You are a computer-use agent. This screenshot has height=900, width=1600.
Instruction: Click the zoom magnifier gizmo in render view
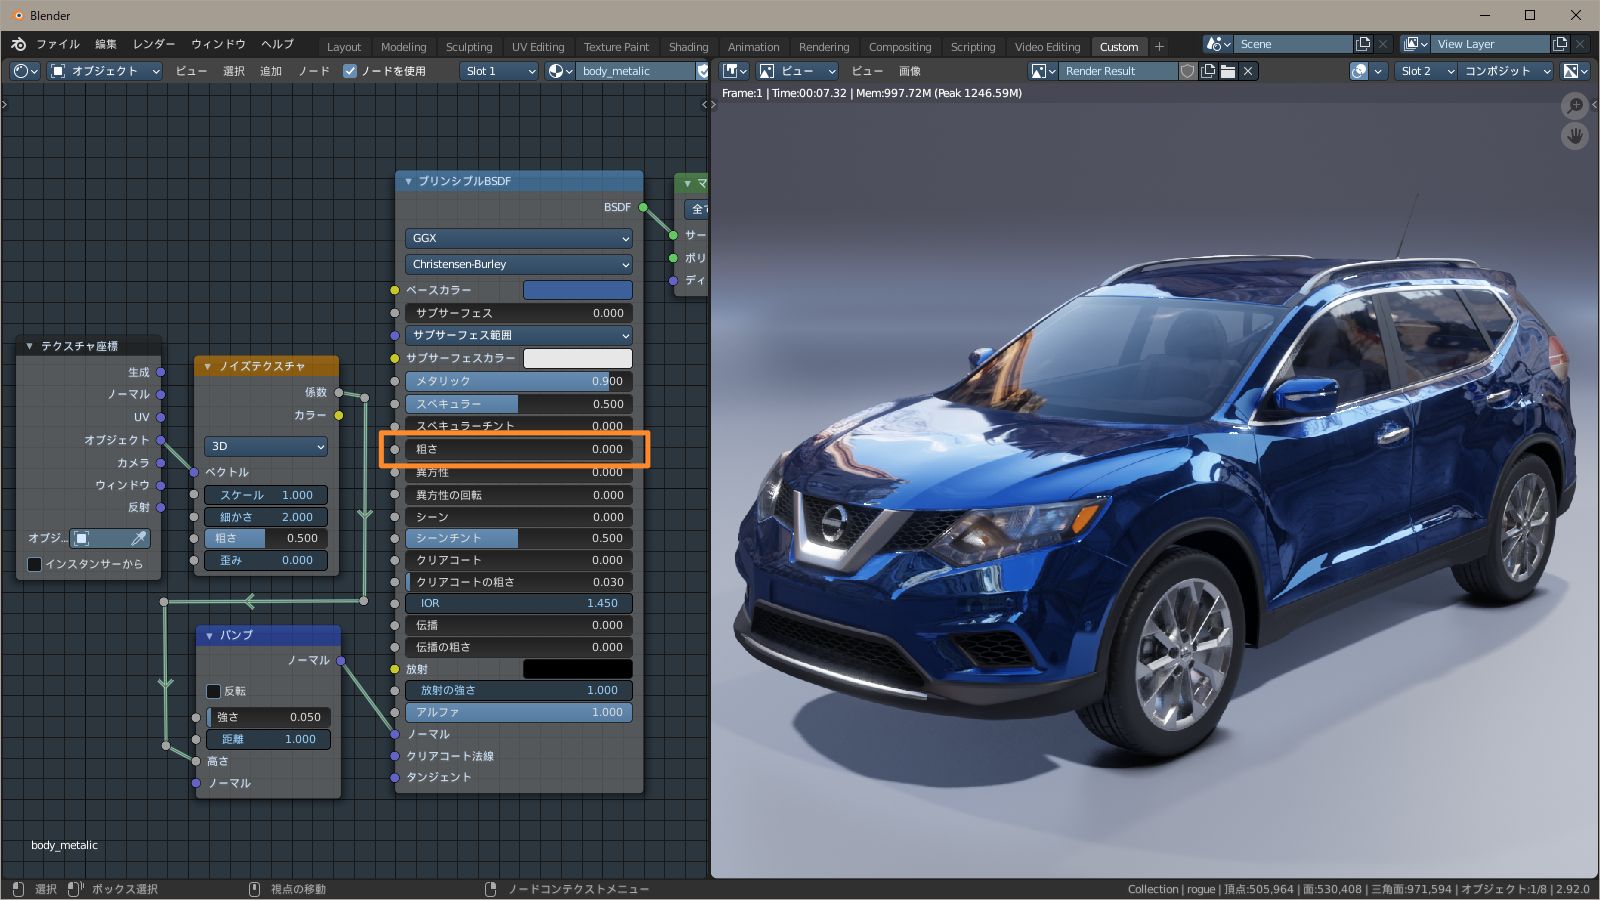(1574, 106)
